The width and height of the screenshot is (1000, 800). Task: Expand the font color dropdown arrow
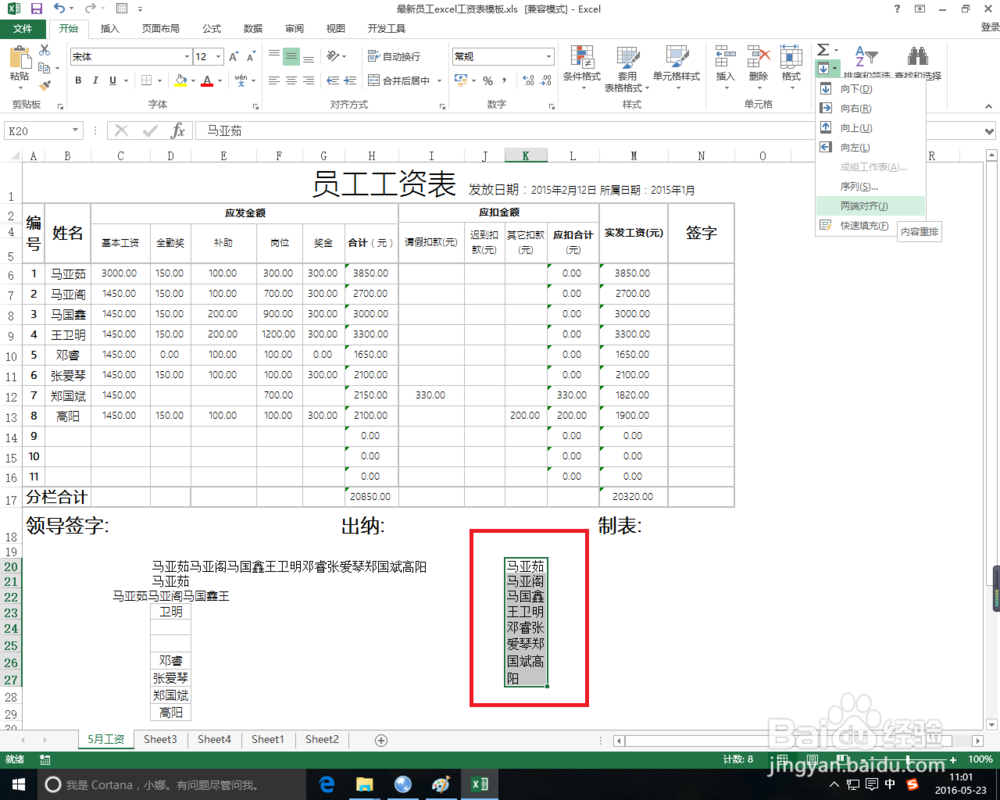click(219, 81)
